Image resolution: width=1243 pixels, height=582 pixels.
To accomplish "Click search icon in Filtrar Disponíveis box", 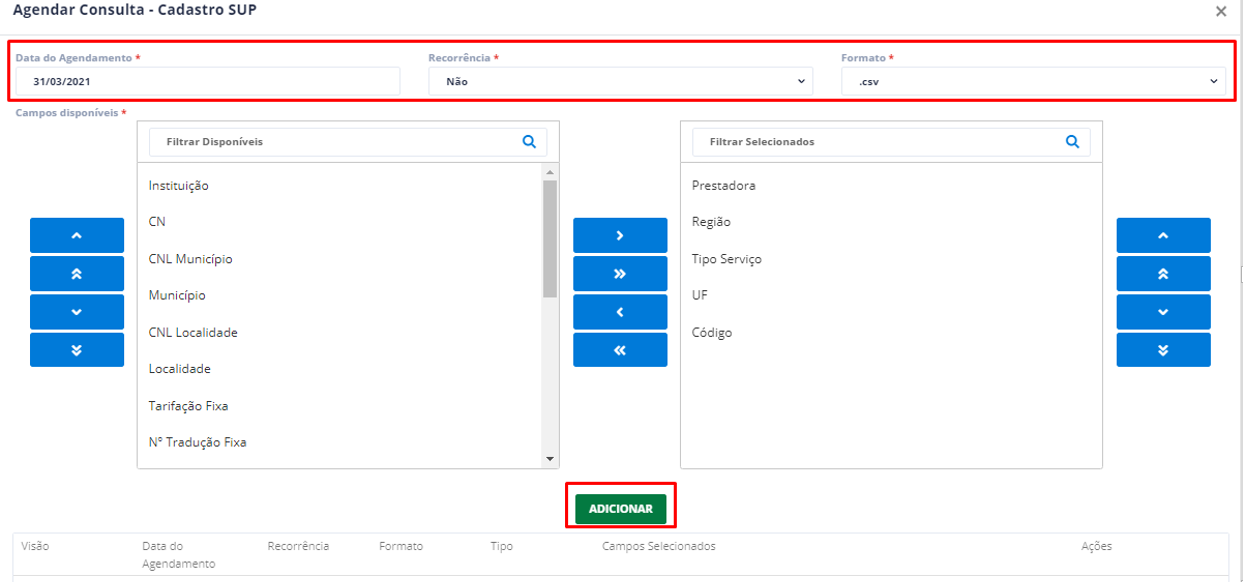I will point(529,142).
